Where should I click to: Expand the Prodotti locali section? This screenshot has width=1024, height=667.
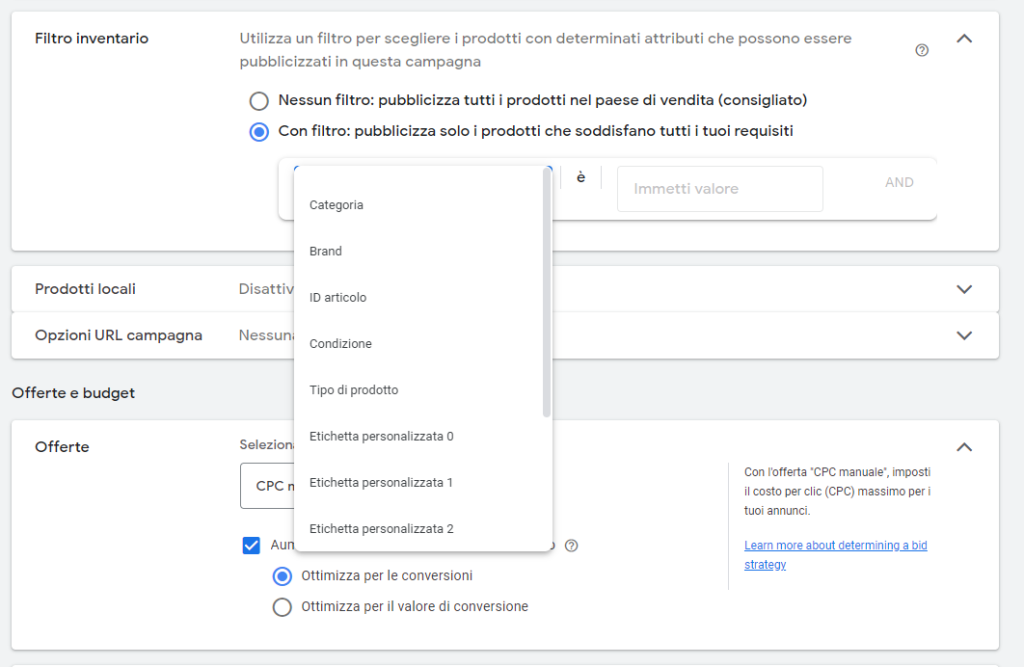964,289
